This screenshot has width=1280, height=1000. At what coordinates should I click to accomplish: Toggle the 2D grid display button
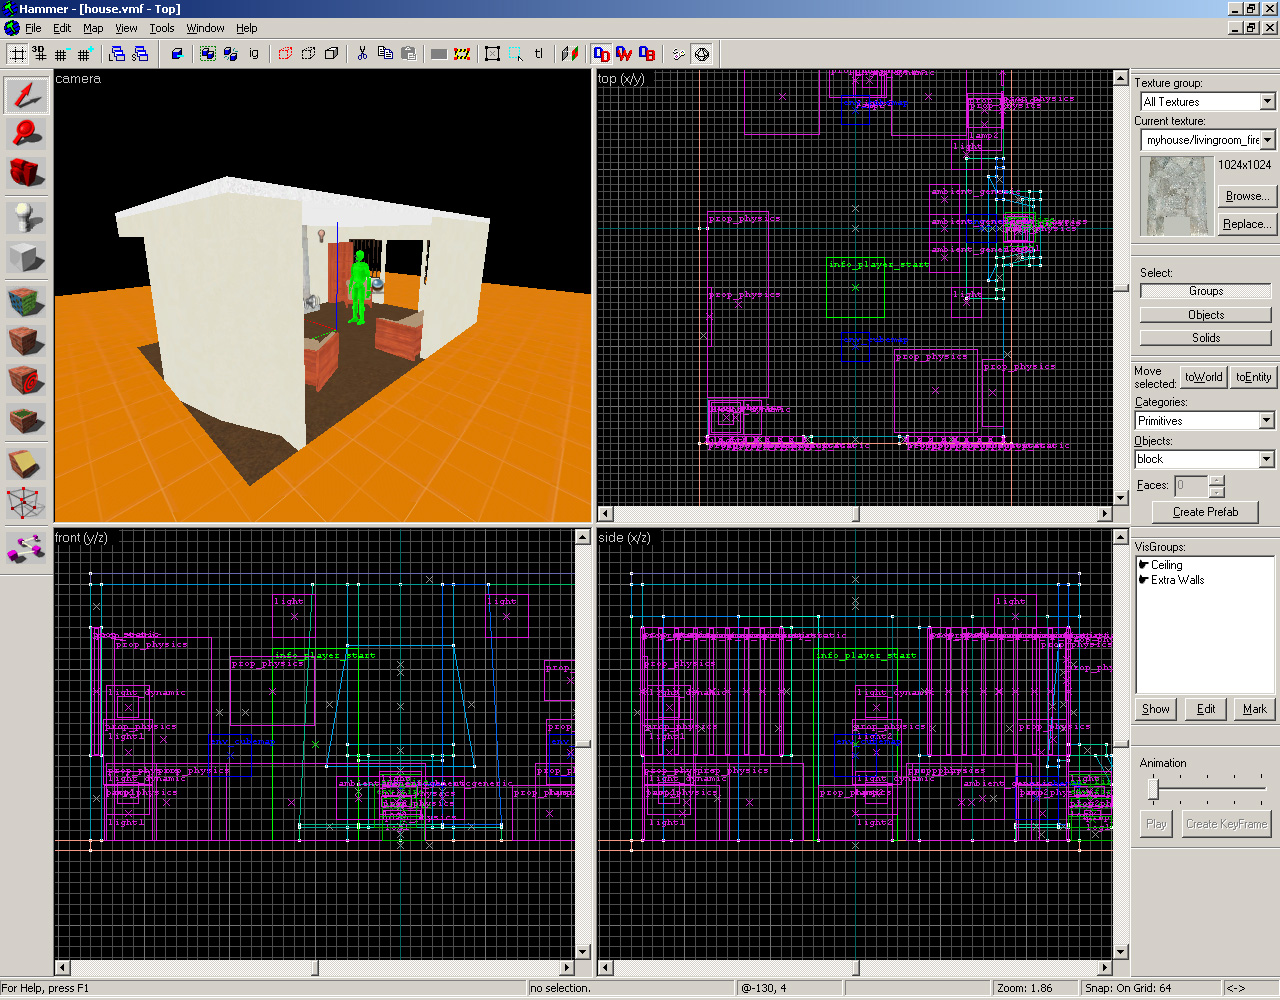pos(18,54)
